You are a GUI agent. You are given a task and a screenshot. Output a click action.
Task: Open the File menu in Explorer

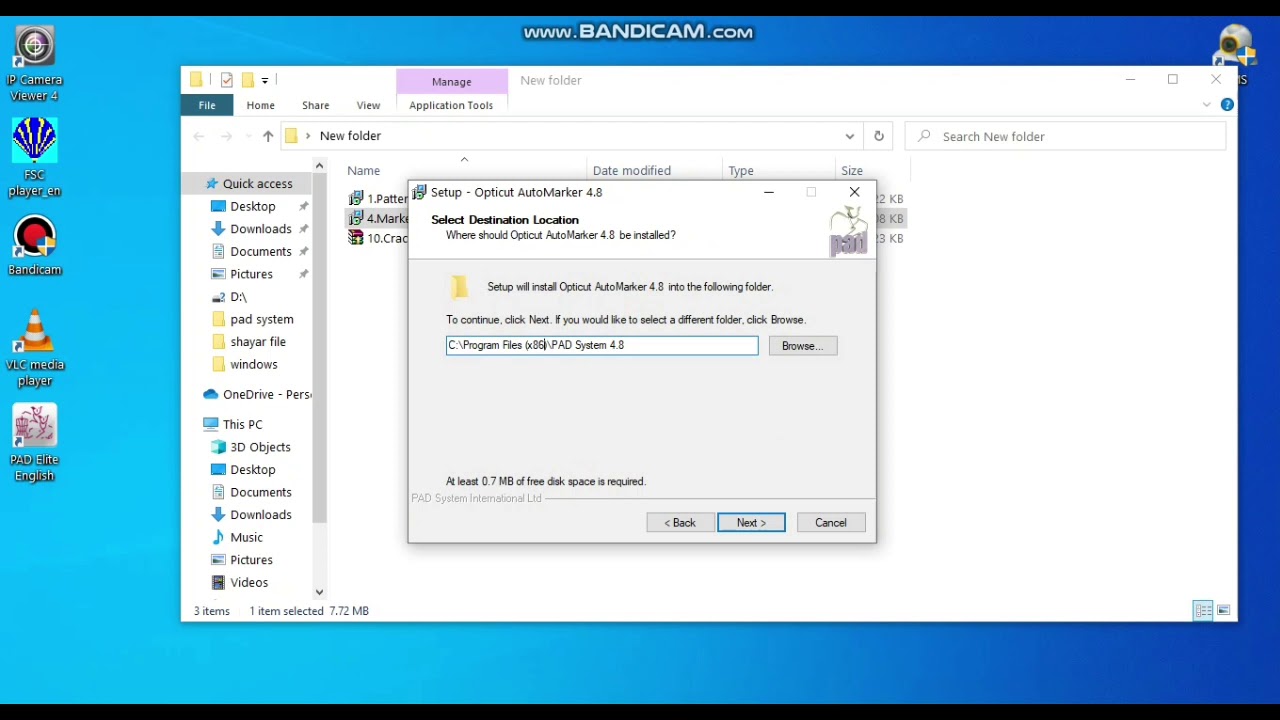point(207,105)
